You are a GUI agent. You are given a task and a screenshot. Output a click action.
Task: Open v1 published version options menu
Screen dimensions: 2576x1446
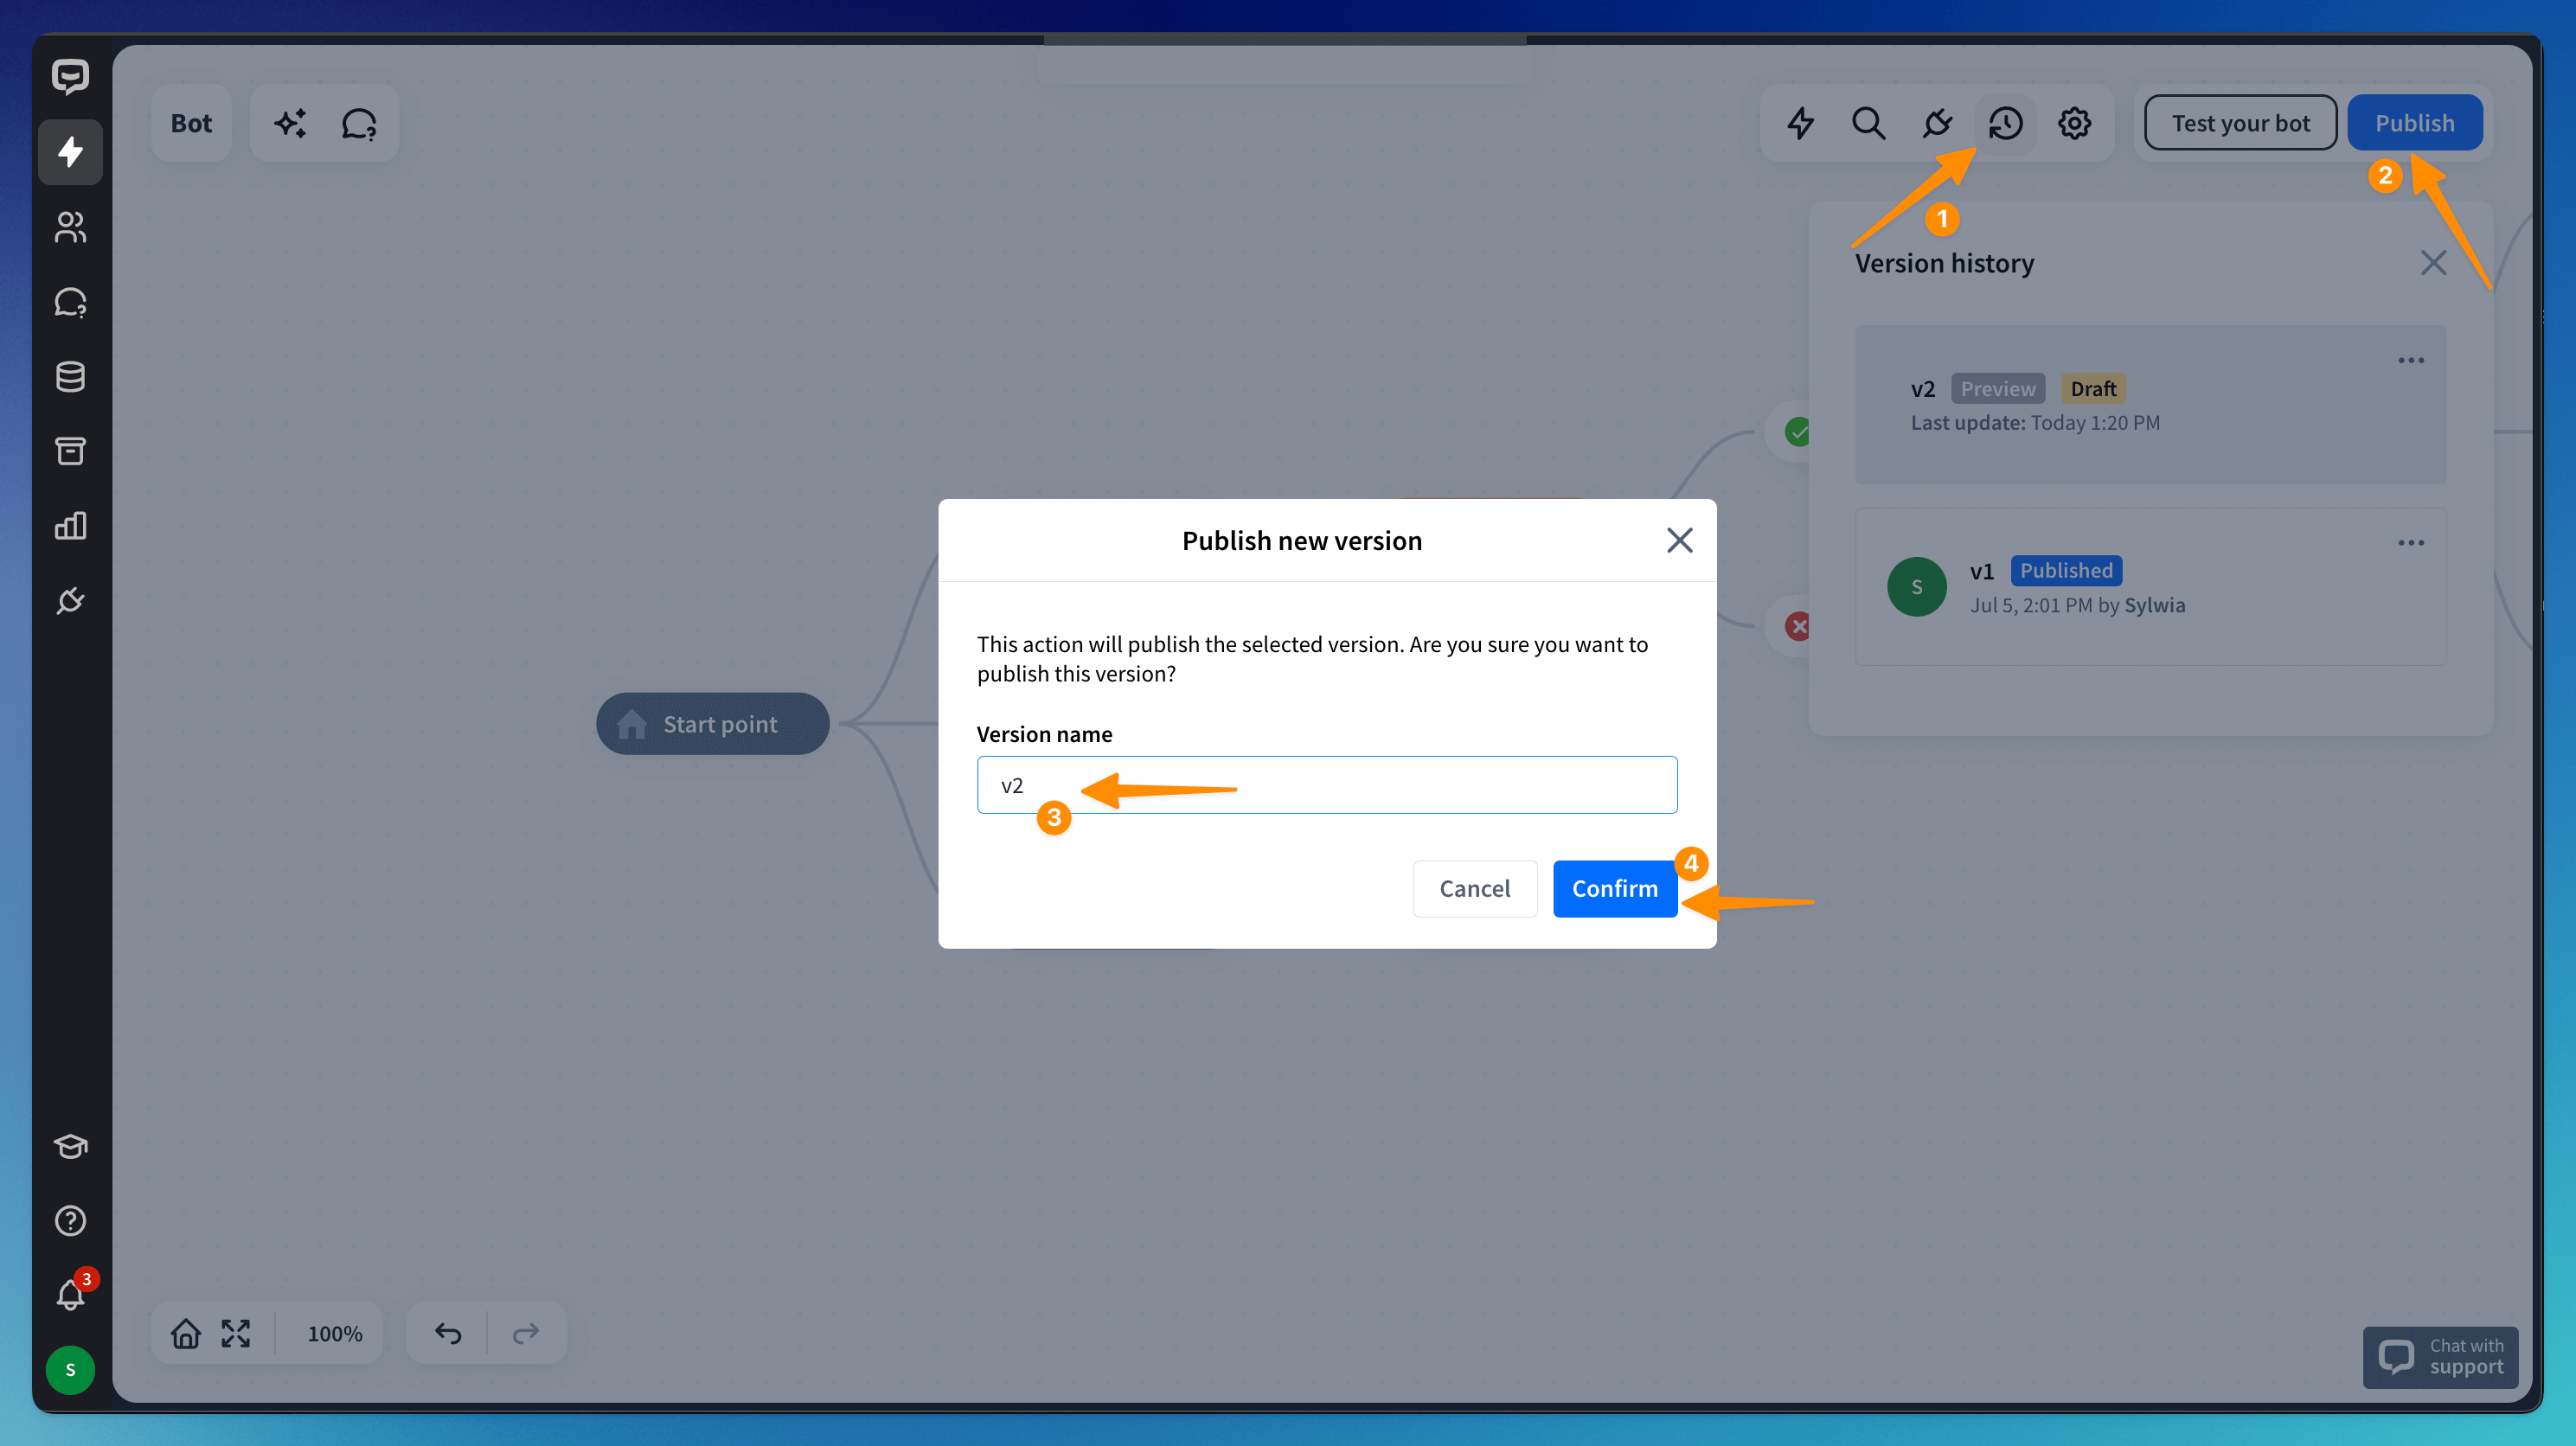click(2410, 543)
